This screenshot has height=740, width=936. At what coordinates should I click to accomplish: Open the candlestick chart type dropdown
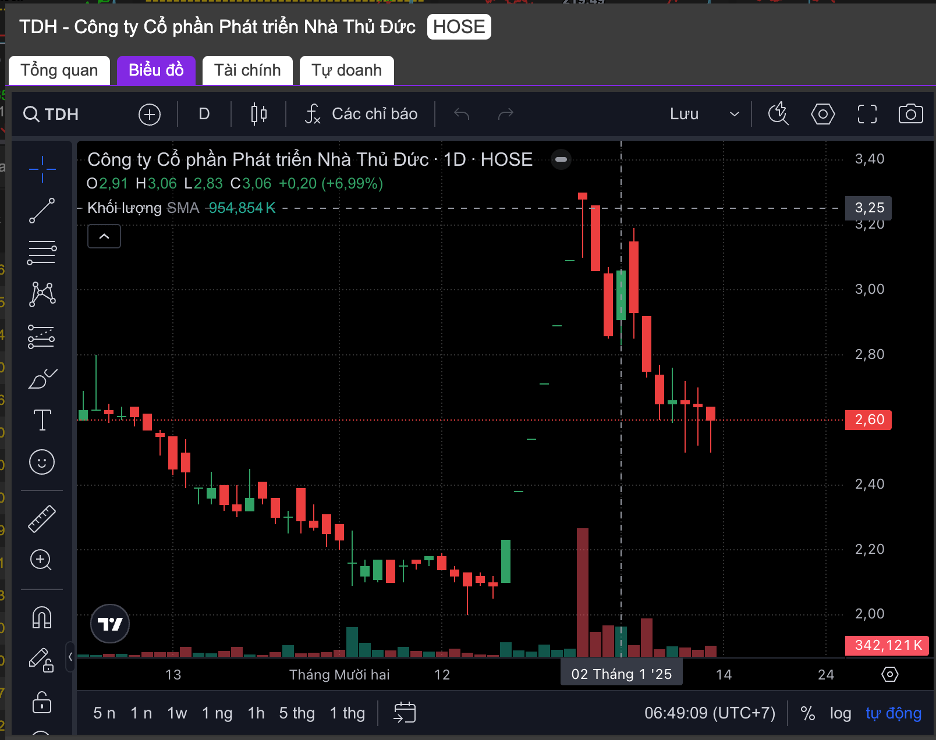click(x=259, y=114)
